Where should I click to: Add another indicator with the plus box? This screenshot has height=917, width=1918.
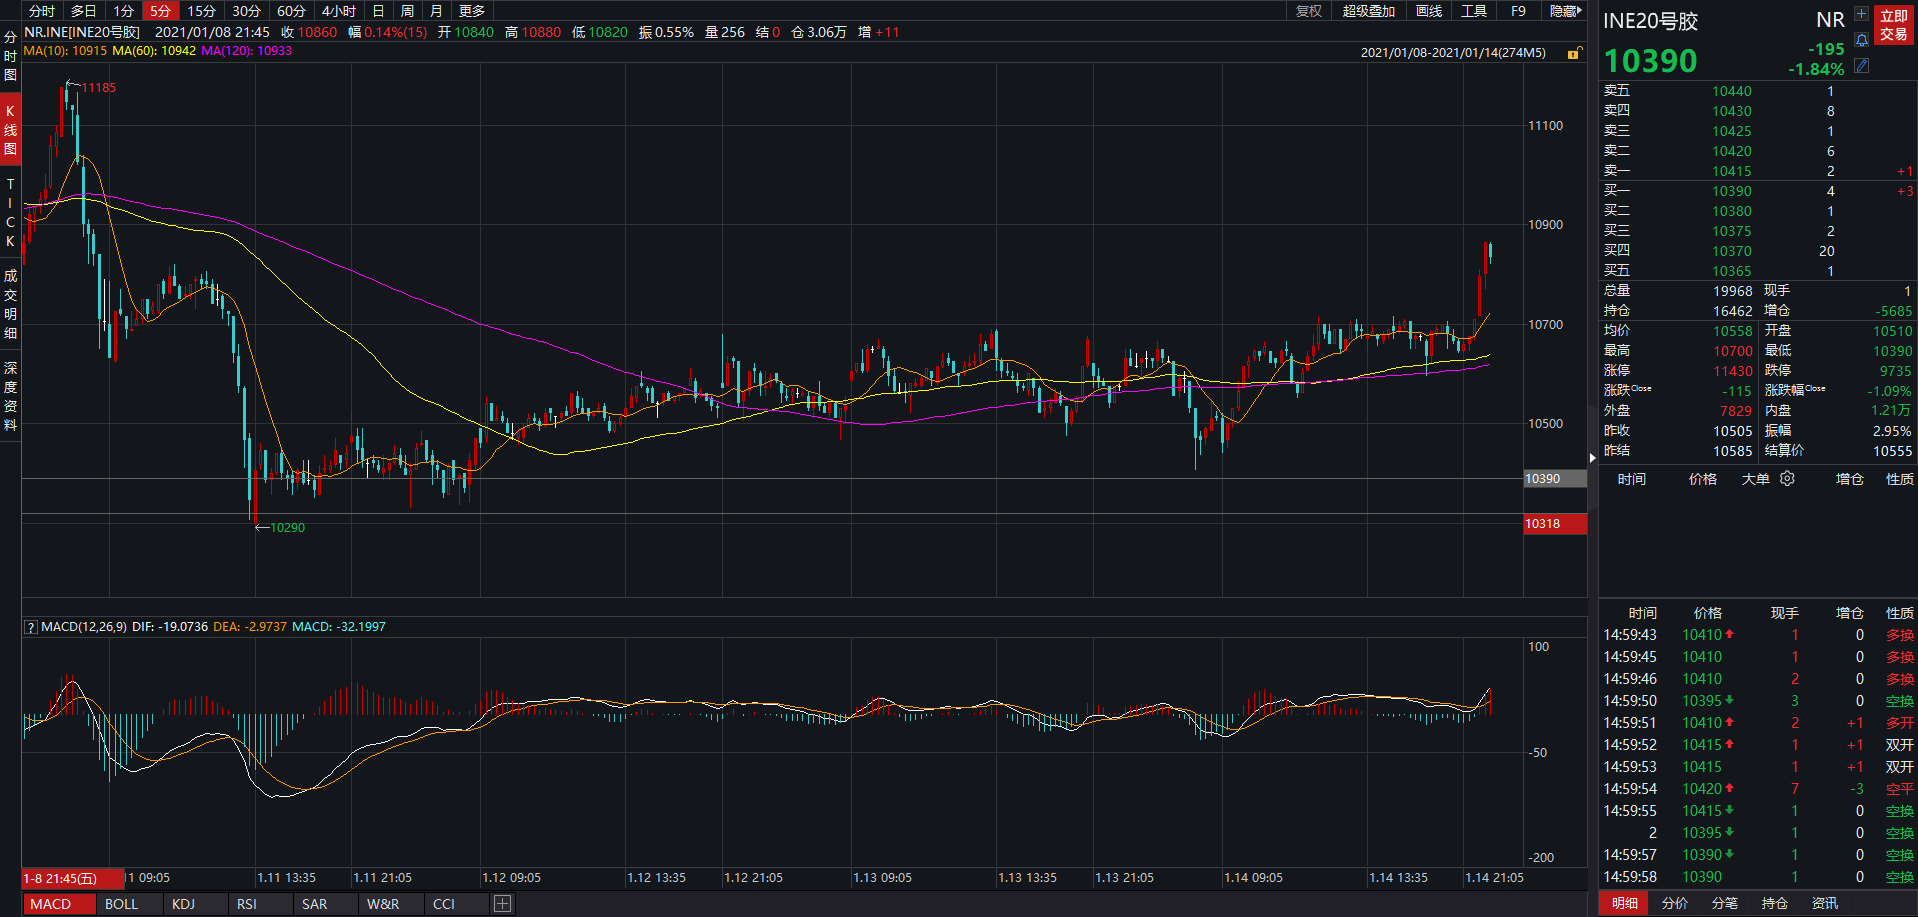tap(503, 904)
